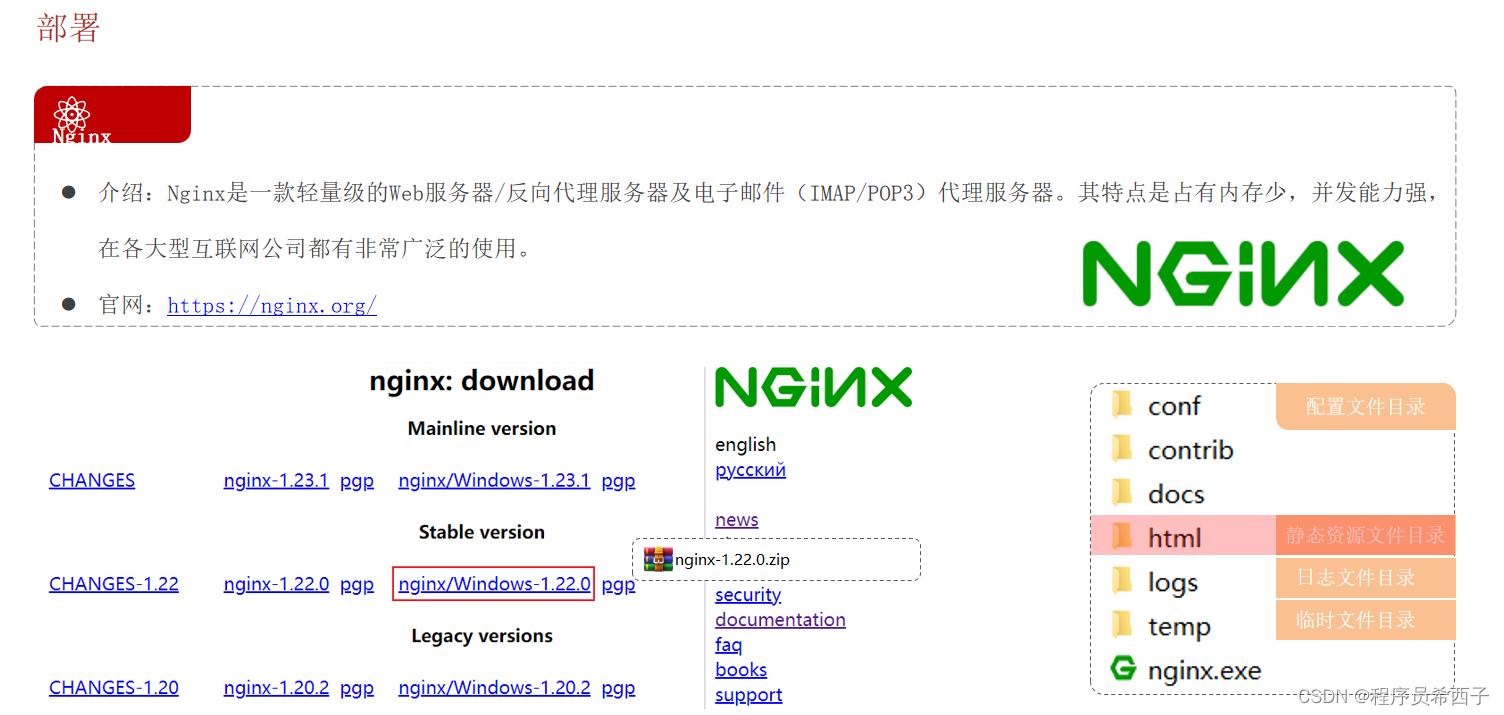Screen dimensions: 1504x715
Task: Open pgp link beside nginx/Windows-1.20.2
Action: coord(618,688)
